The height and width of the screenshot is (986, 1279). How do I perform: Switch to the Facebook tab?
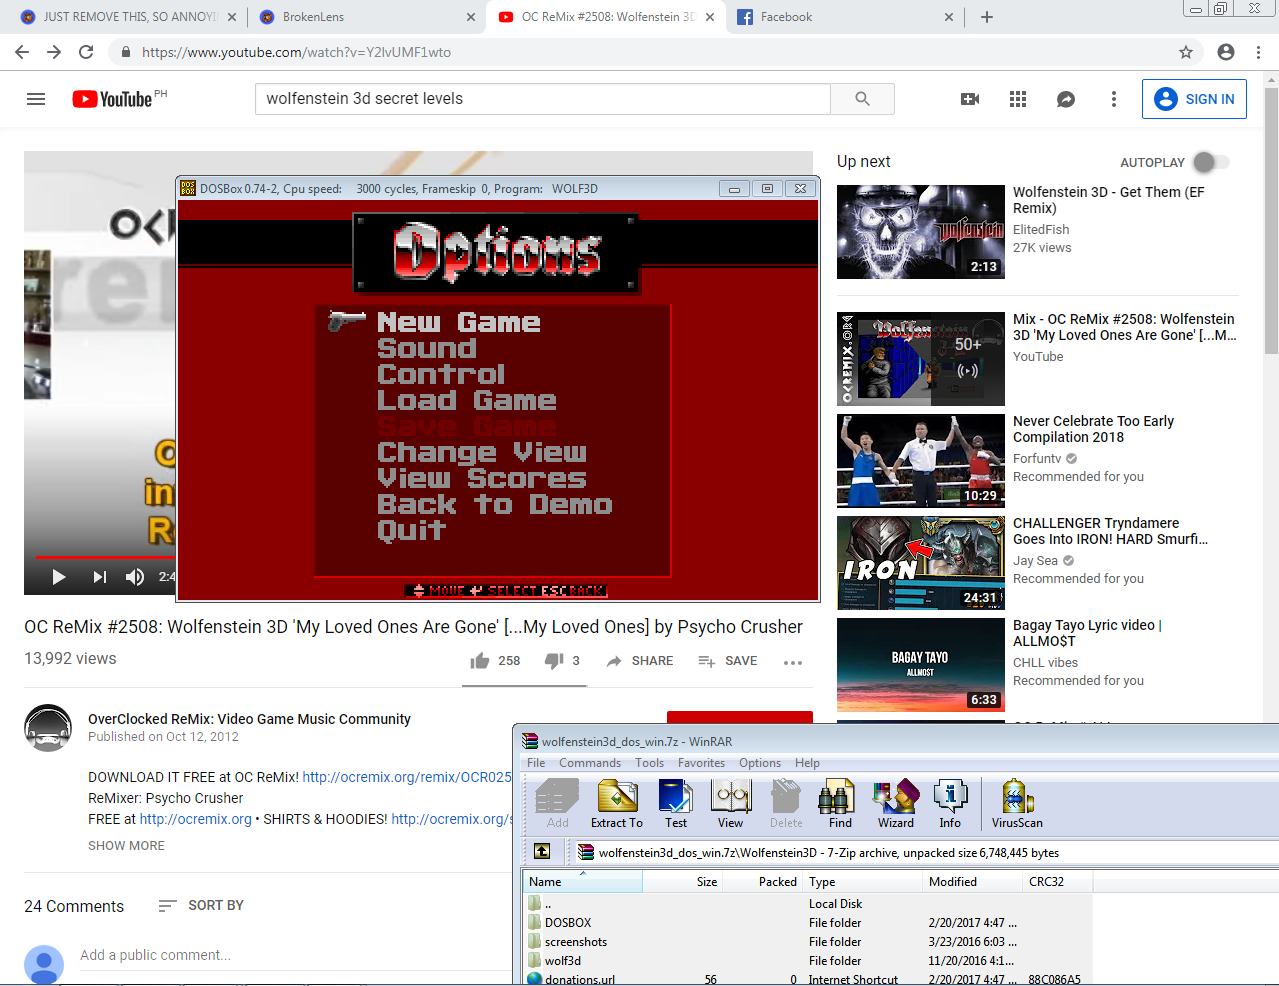[x=845, y=17]
